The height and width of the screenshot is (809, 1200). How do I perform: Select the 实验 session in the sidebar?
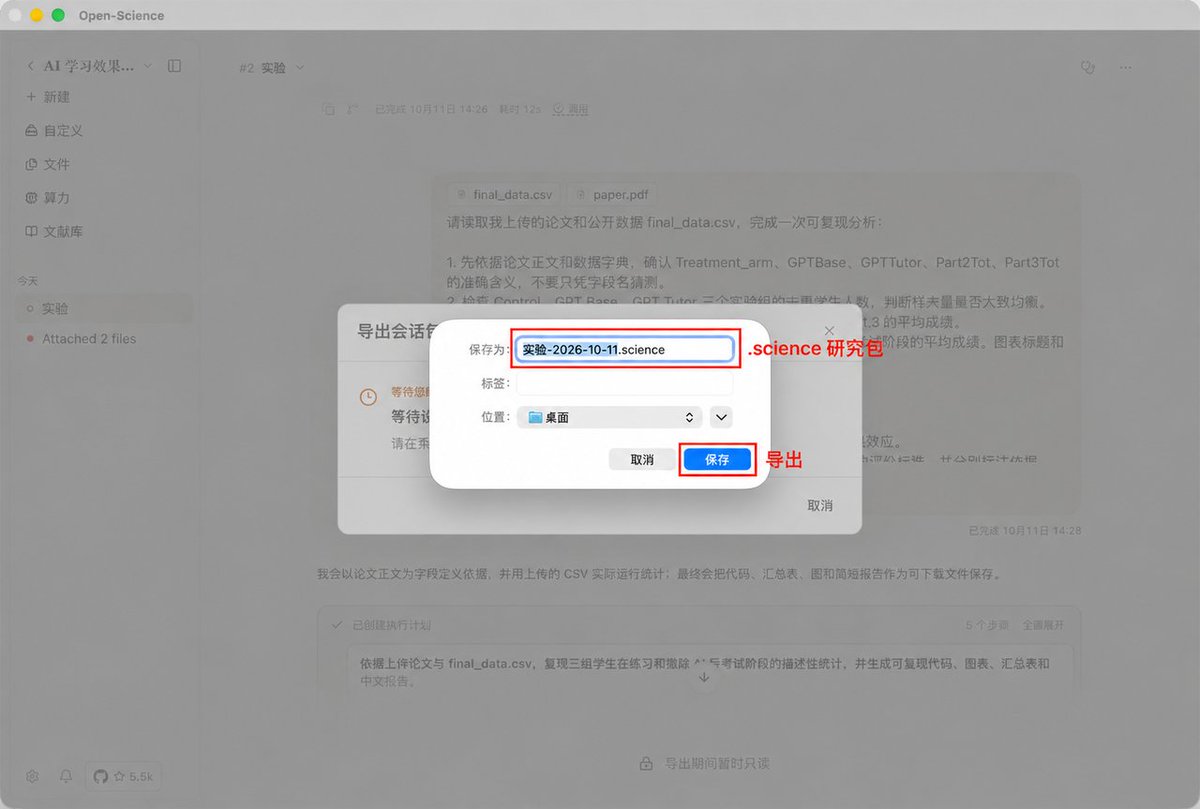(x=107, y=309)
